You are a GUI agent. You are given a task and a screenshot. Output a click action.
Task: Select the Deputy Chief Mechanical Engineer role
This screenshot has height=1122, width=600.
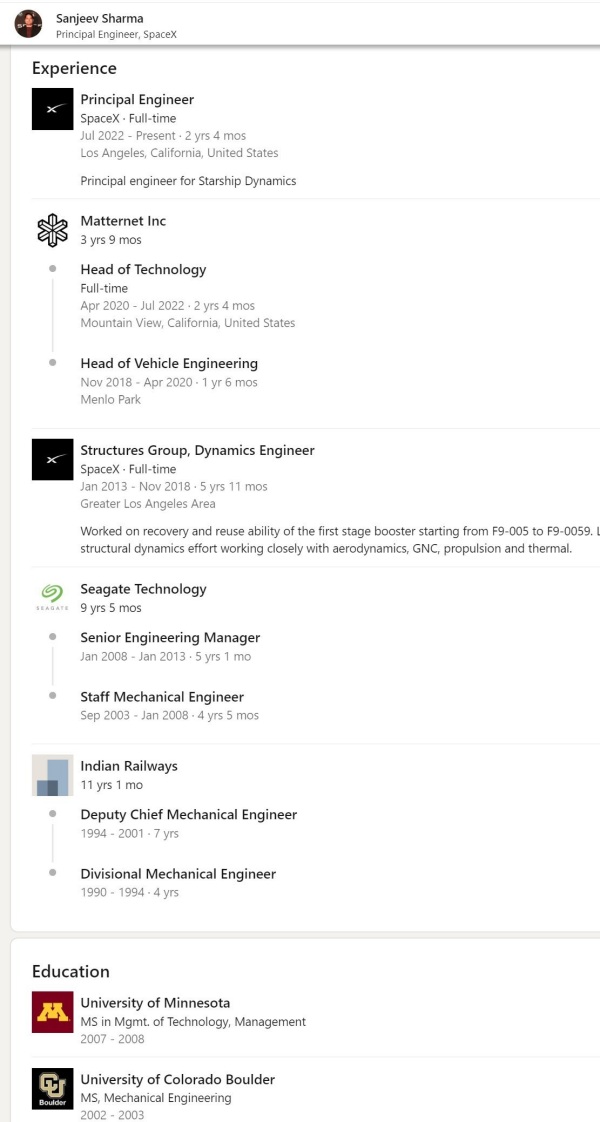pyautogui.click(x=188, y=815)
